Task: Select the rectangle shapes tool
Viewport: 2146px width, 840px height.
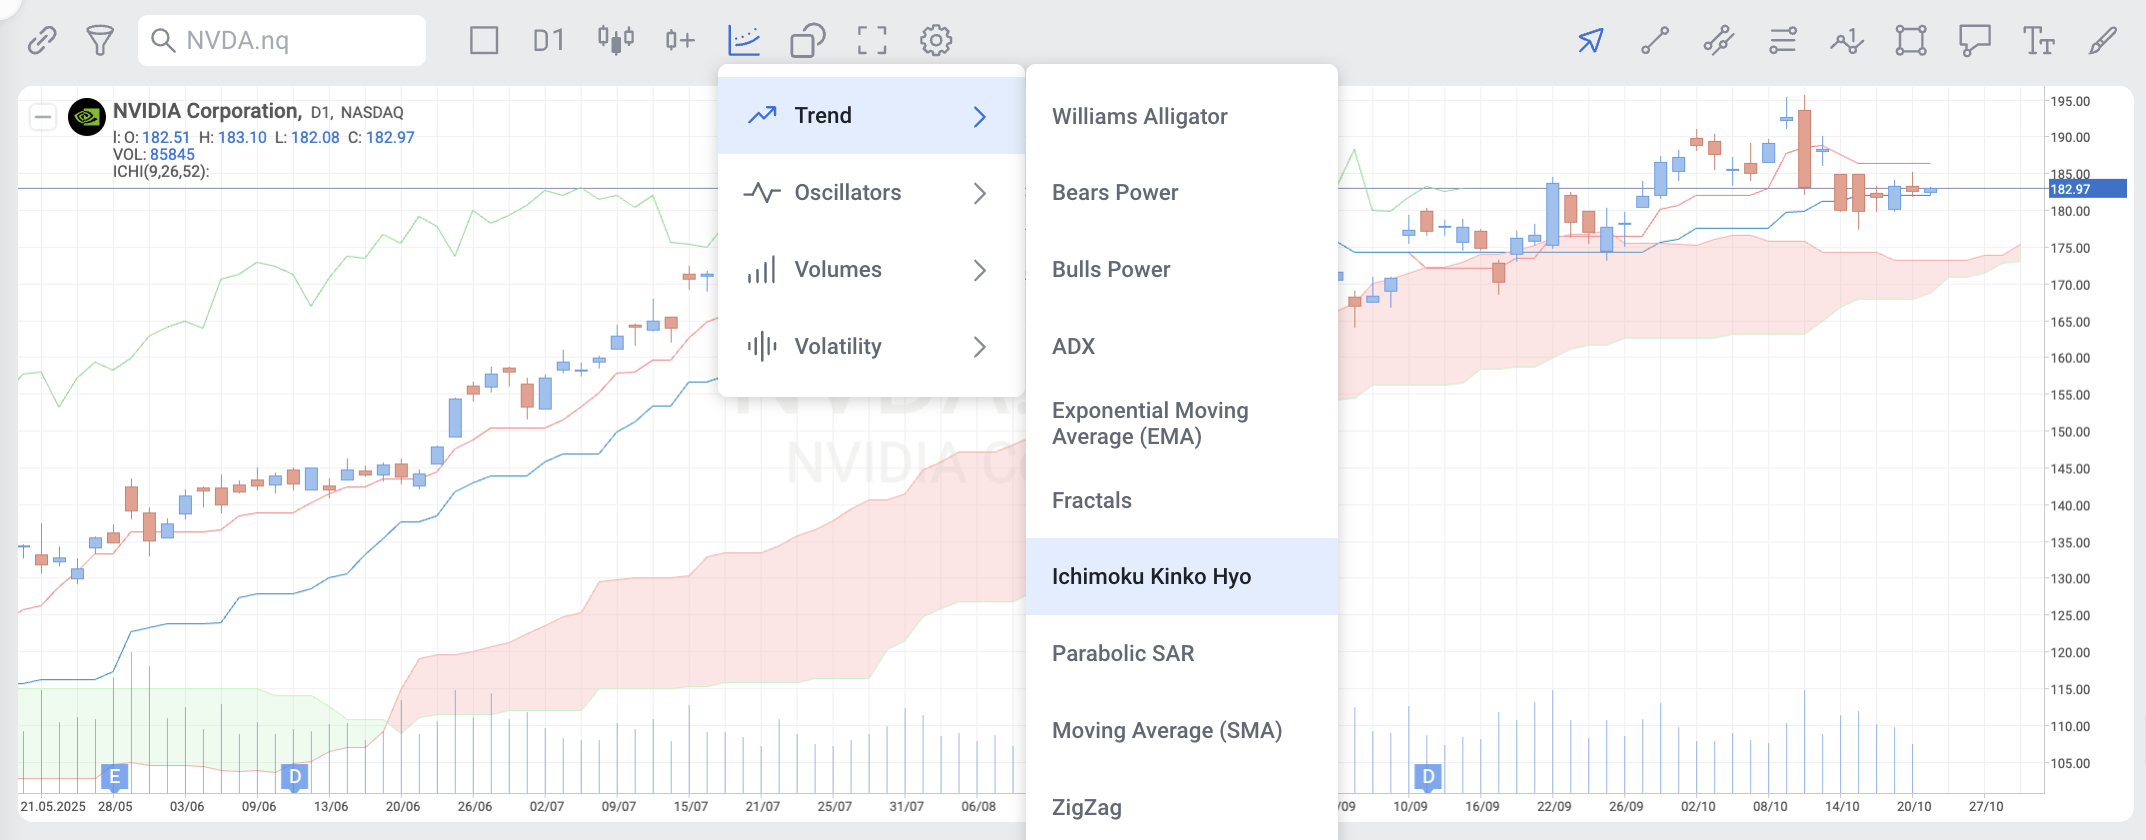Action: (x=1911, y=41)
